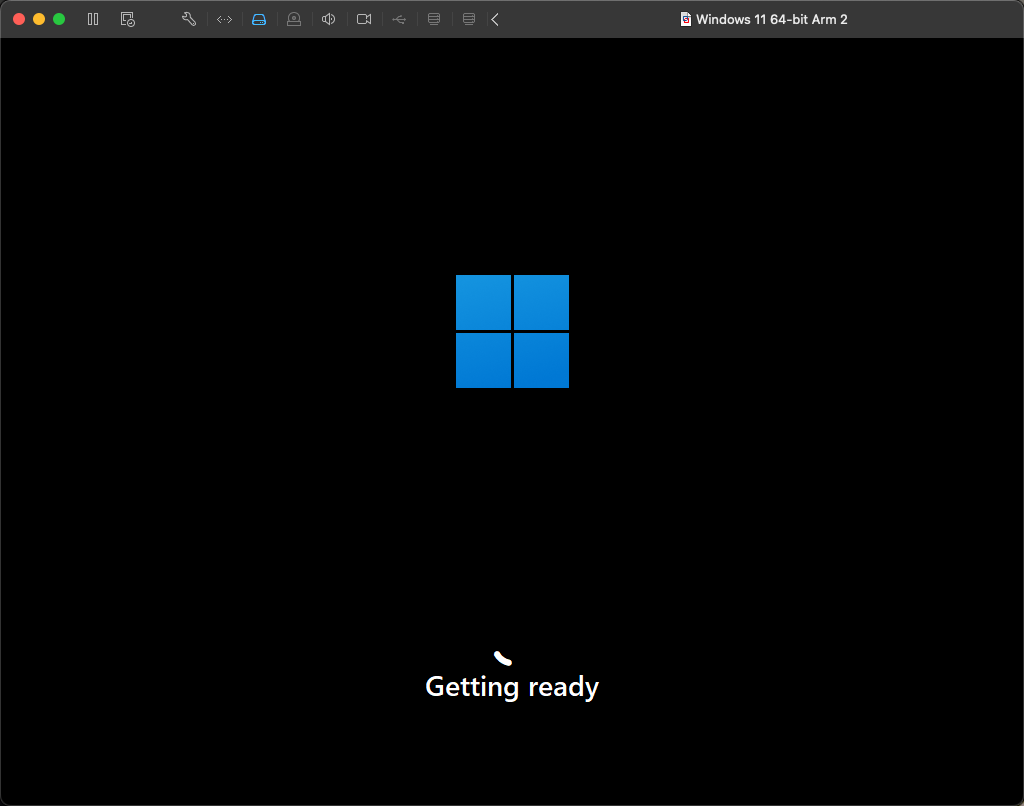Click the Getting ready text

pyautogui.click(x=512, y=686)
